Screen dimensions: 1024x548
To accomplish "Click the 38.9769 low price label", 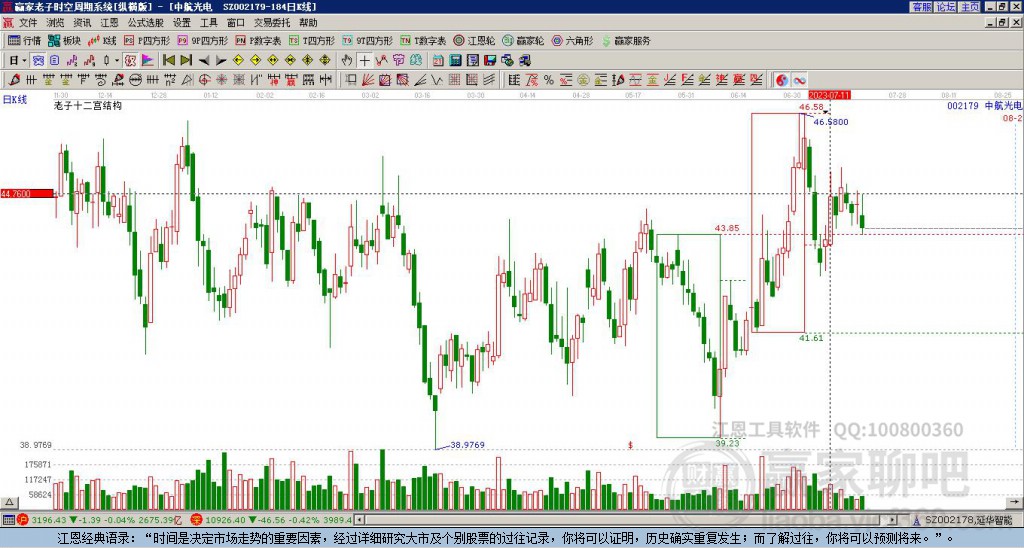I will pos(468,445).
